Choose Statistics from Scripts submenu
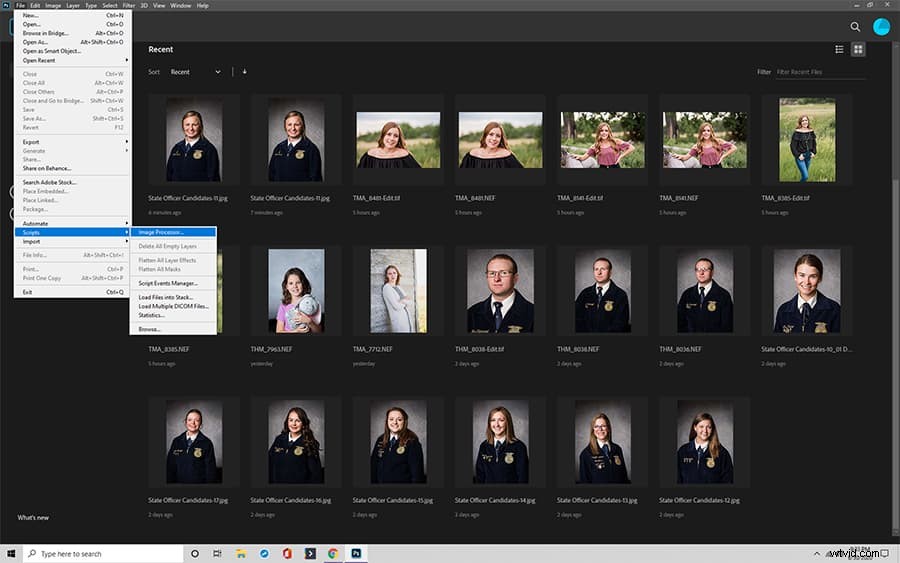 point(173,315)
